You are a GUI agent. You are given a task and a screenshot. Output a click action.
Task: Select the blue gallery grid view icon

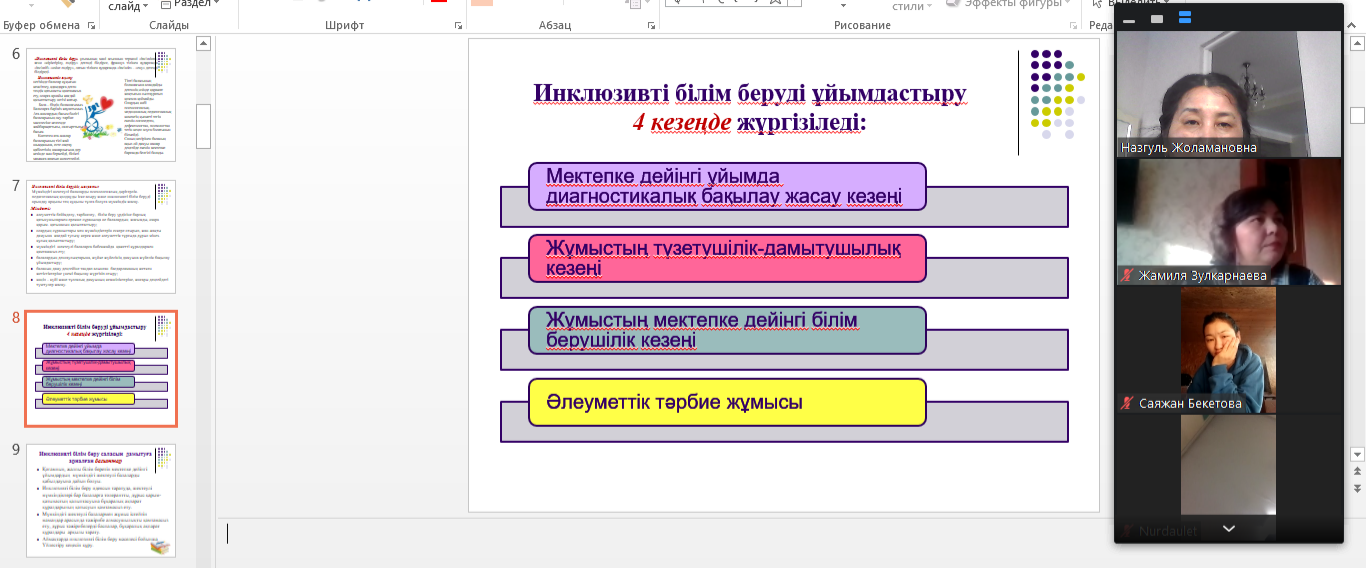pos(1185,18)
